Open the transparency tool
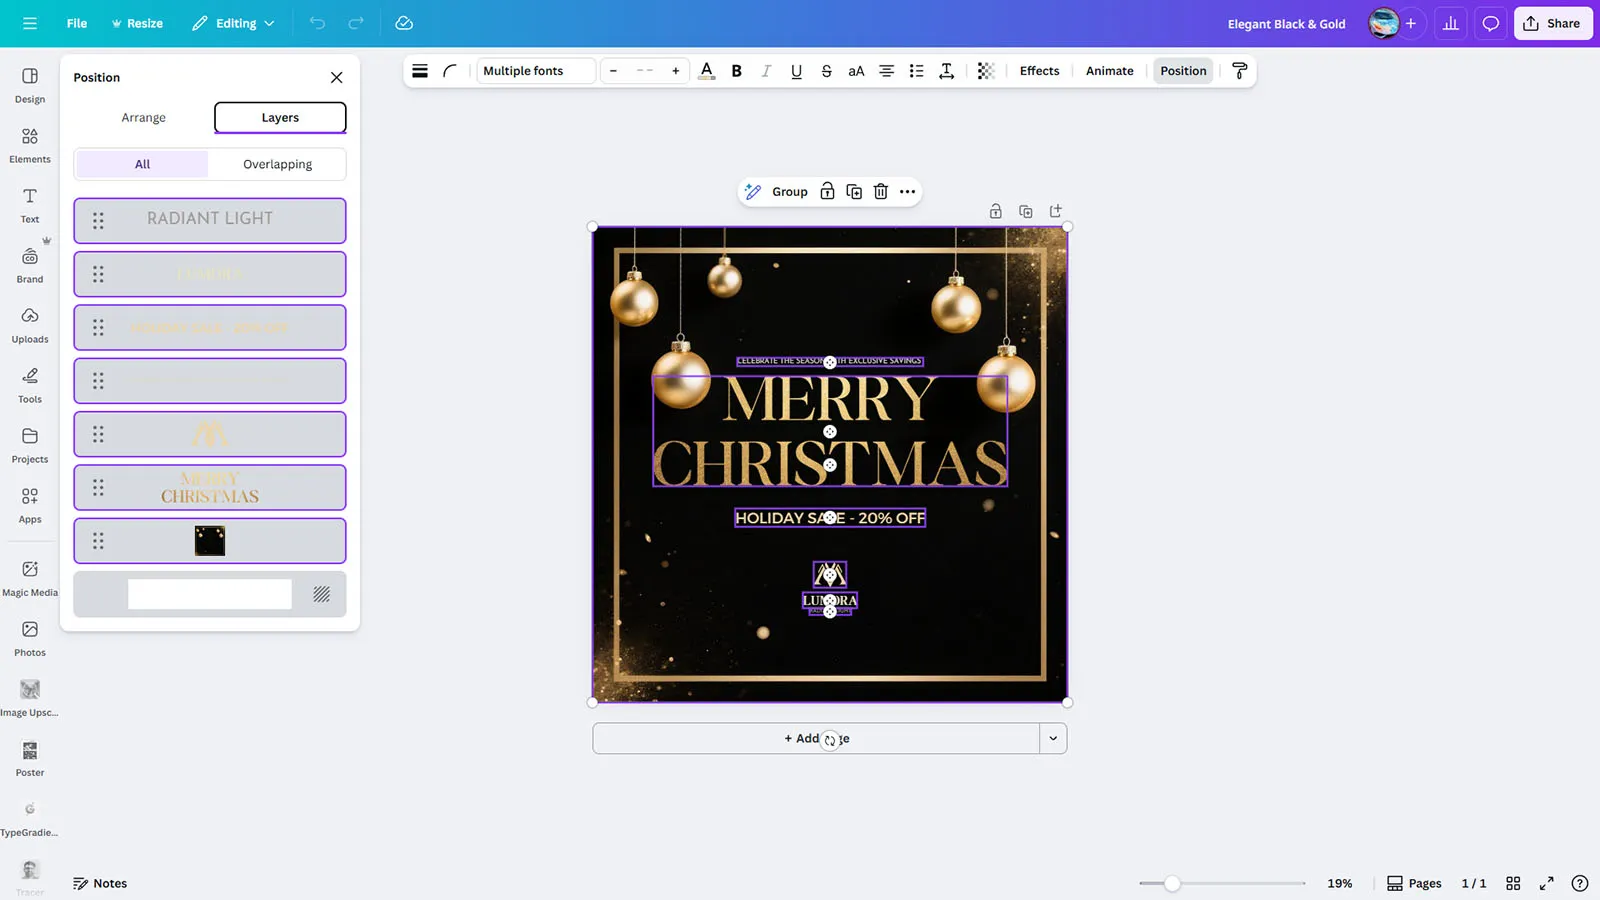Screen dimensions: 1600x900 coord(986,71)
